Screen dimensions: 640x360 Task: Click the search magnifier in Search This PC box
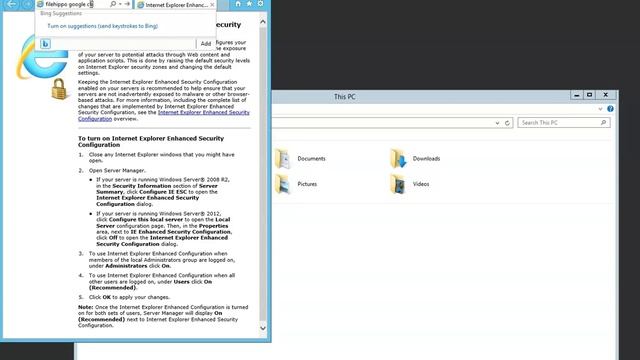pos(603,122)
